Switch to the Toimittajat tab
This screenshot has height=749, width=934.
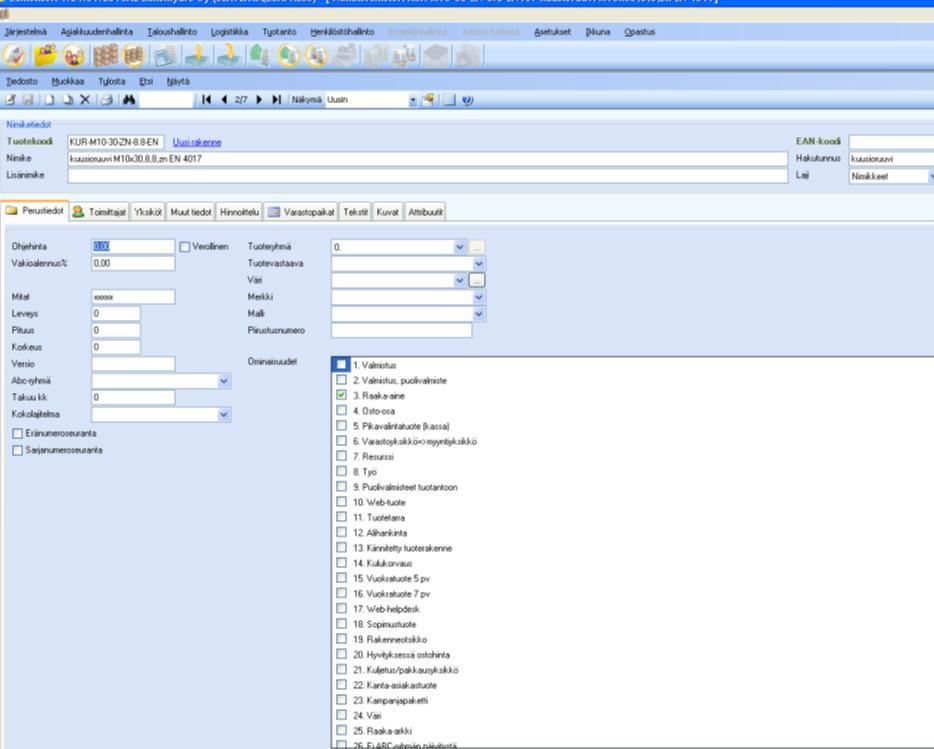[x=99, y=212]
